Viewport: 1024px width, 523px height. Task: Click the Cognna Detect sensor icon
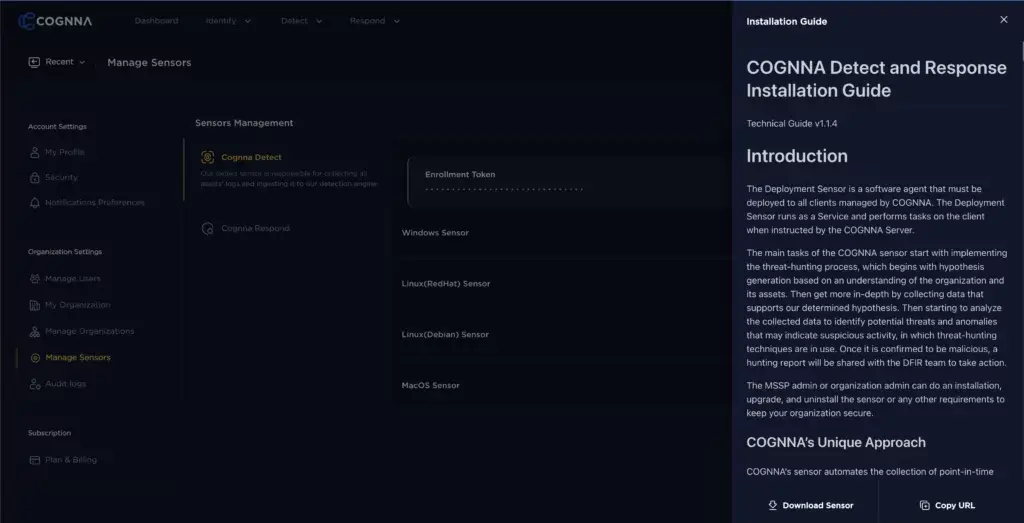coord(208,157)
